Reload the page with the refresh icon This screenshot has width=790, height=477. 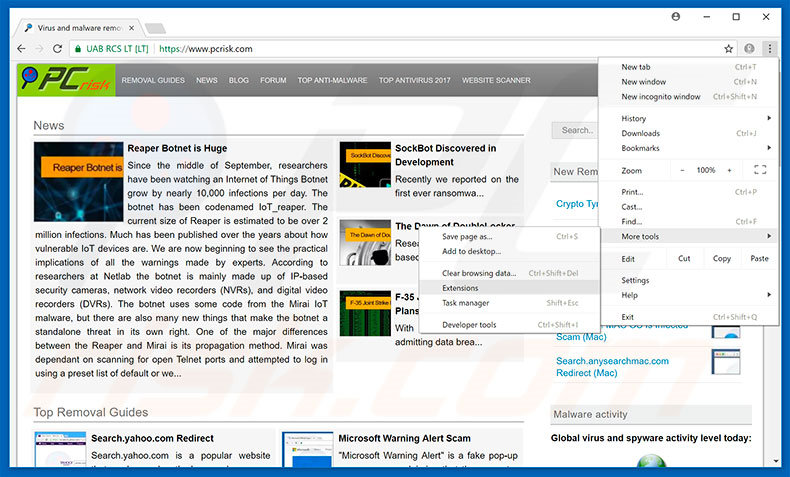coord(57,49)
